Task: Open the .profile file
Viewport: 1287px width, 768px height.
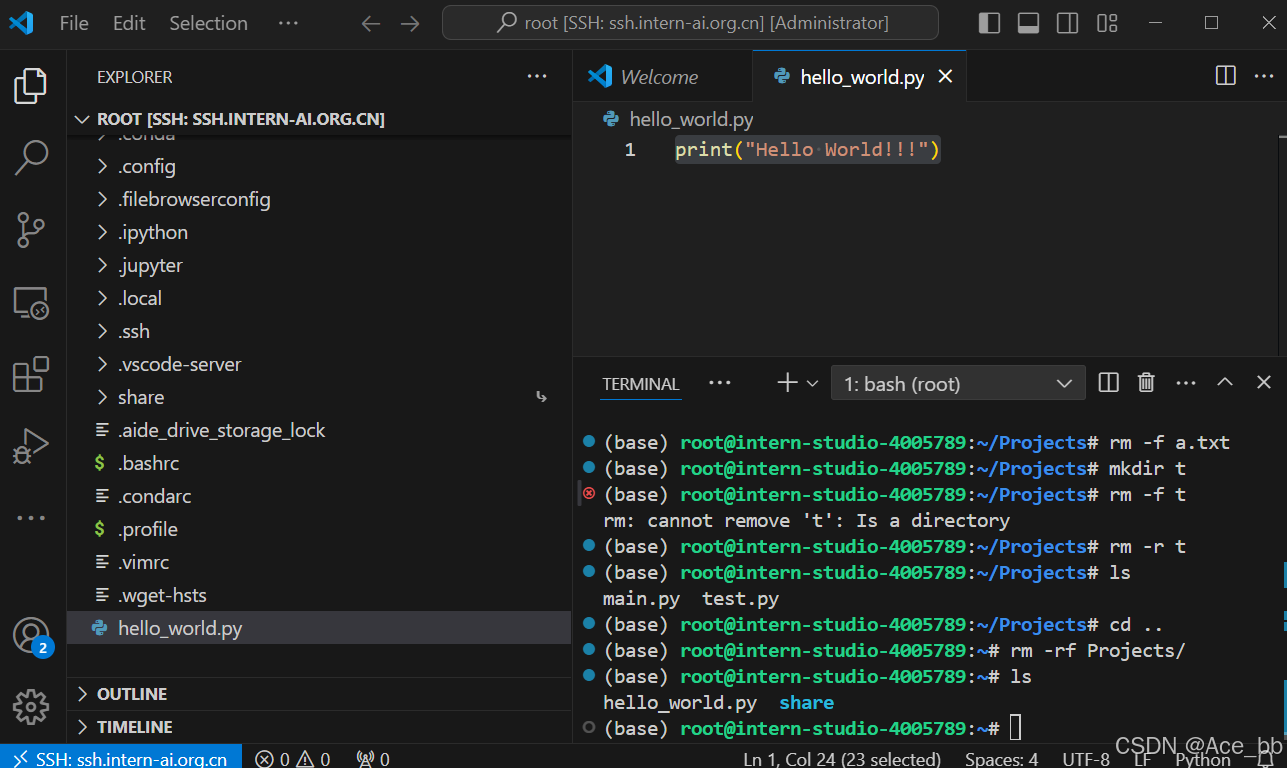Action: coord(319,529)
